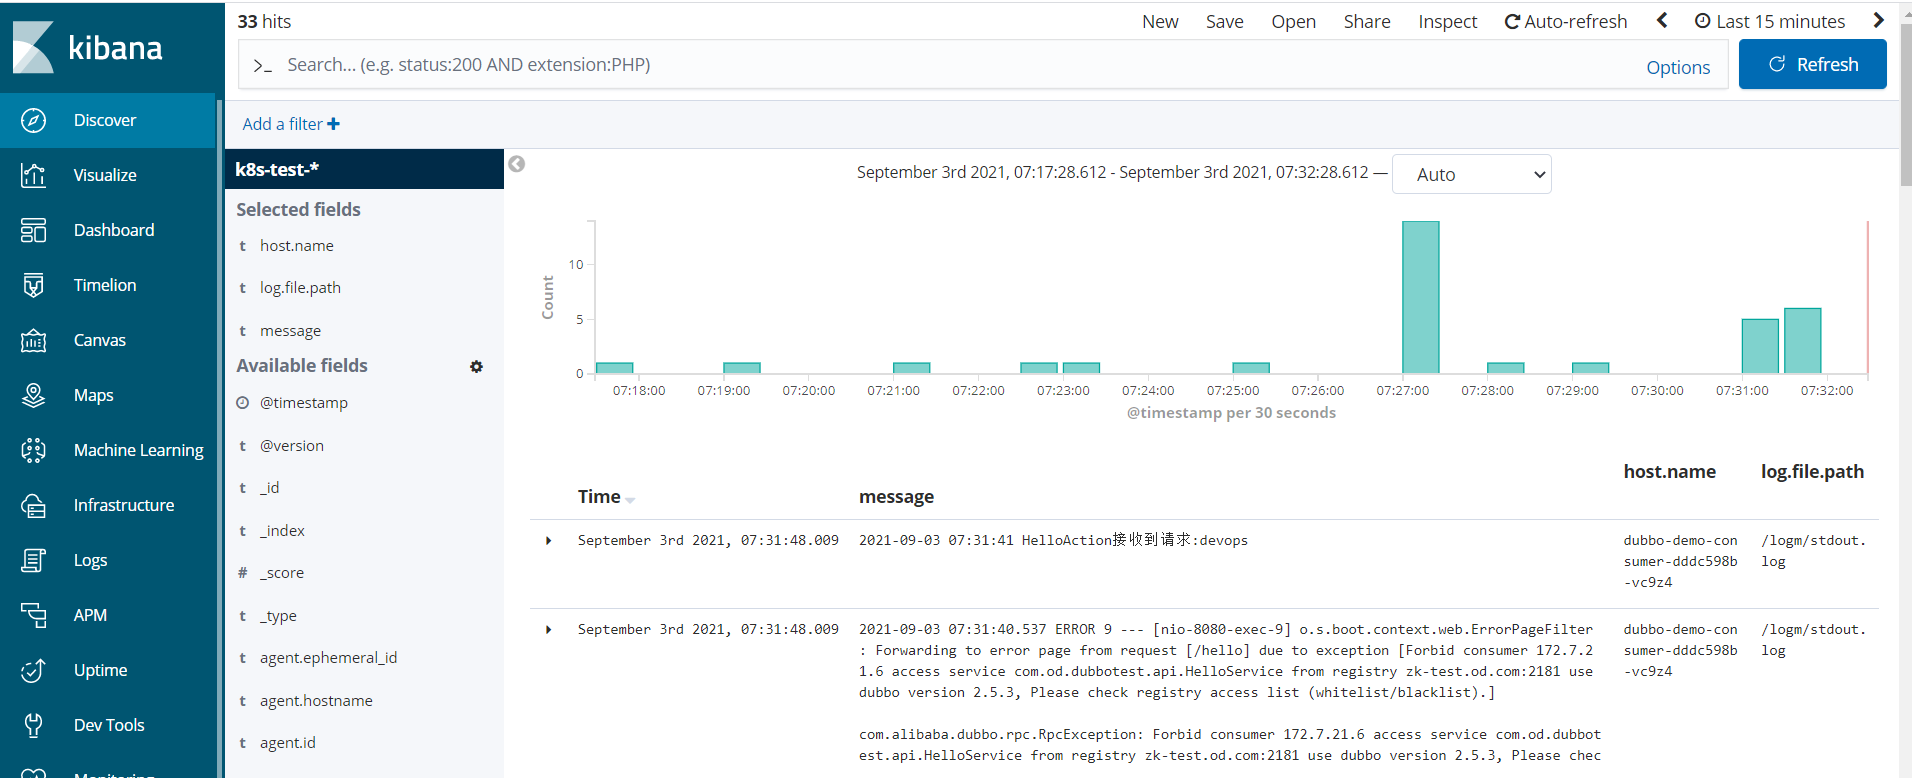Click the Save menu item
Image resolution: width=1912 pixels, height=778 pixels.
click(1224, 21)
